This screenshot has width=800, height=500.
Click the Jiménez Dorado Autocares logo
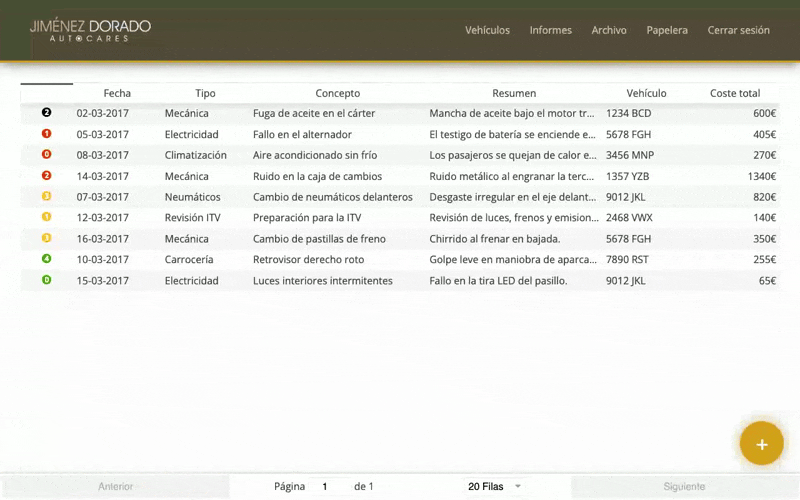click(90, 31)
